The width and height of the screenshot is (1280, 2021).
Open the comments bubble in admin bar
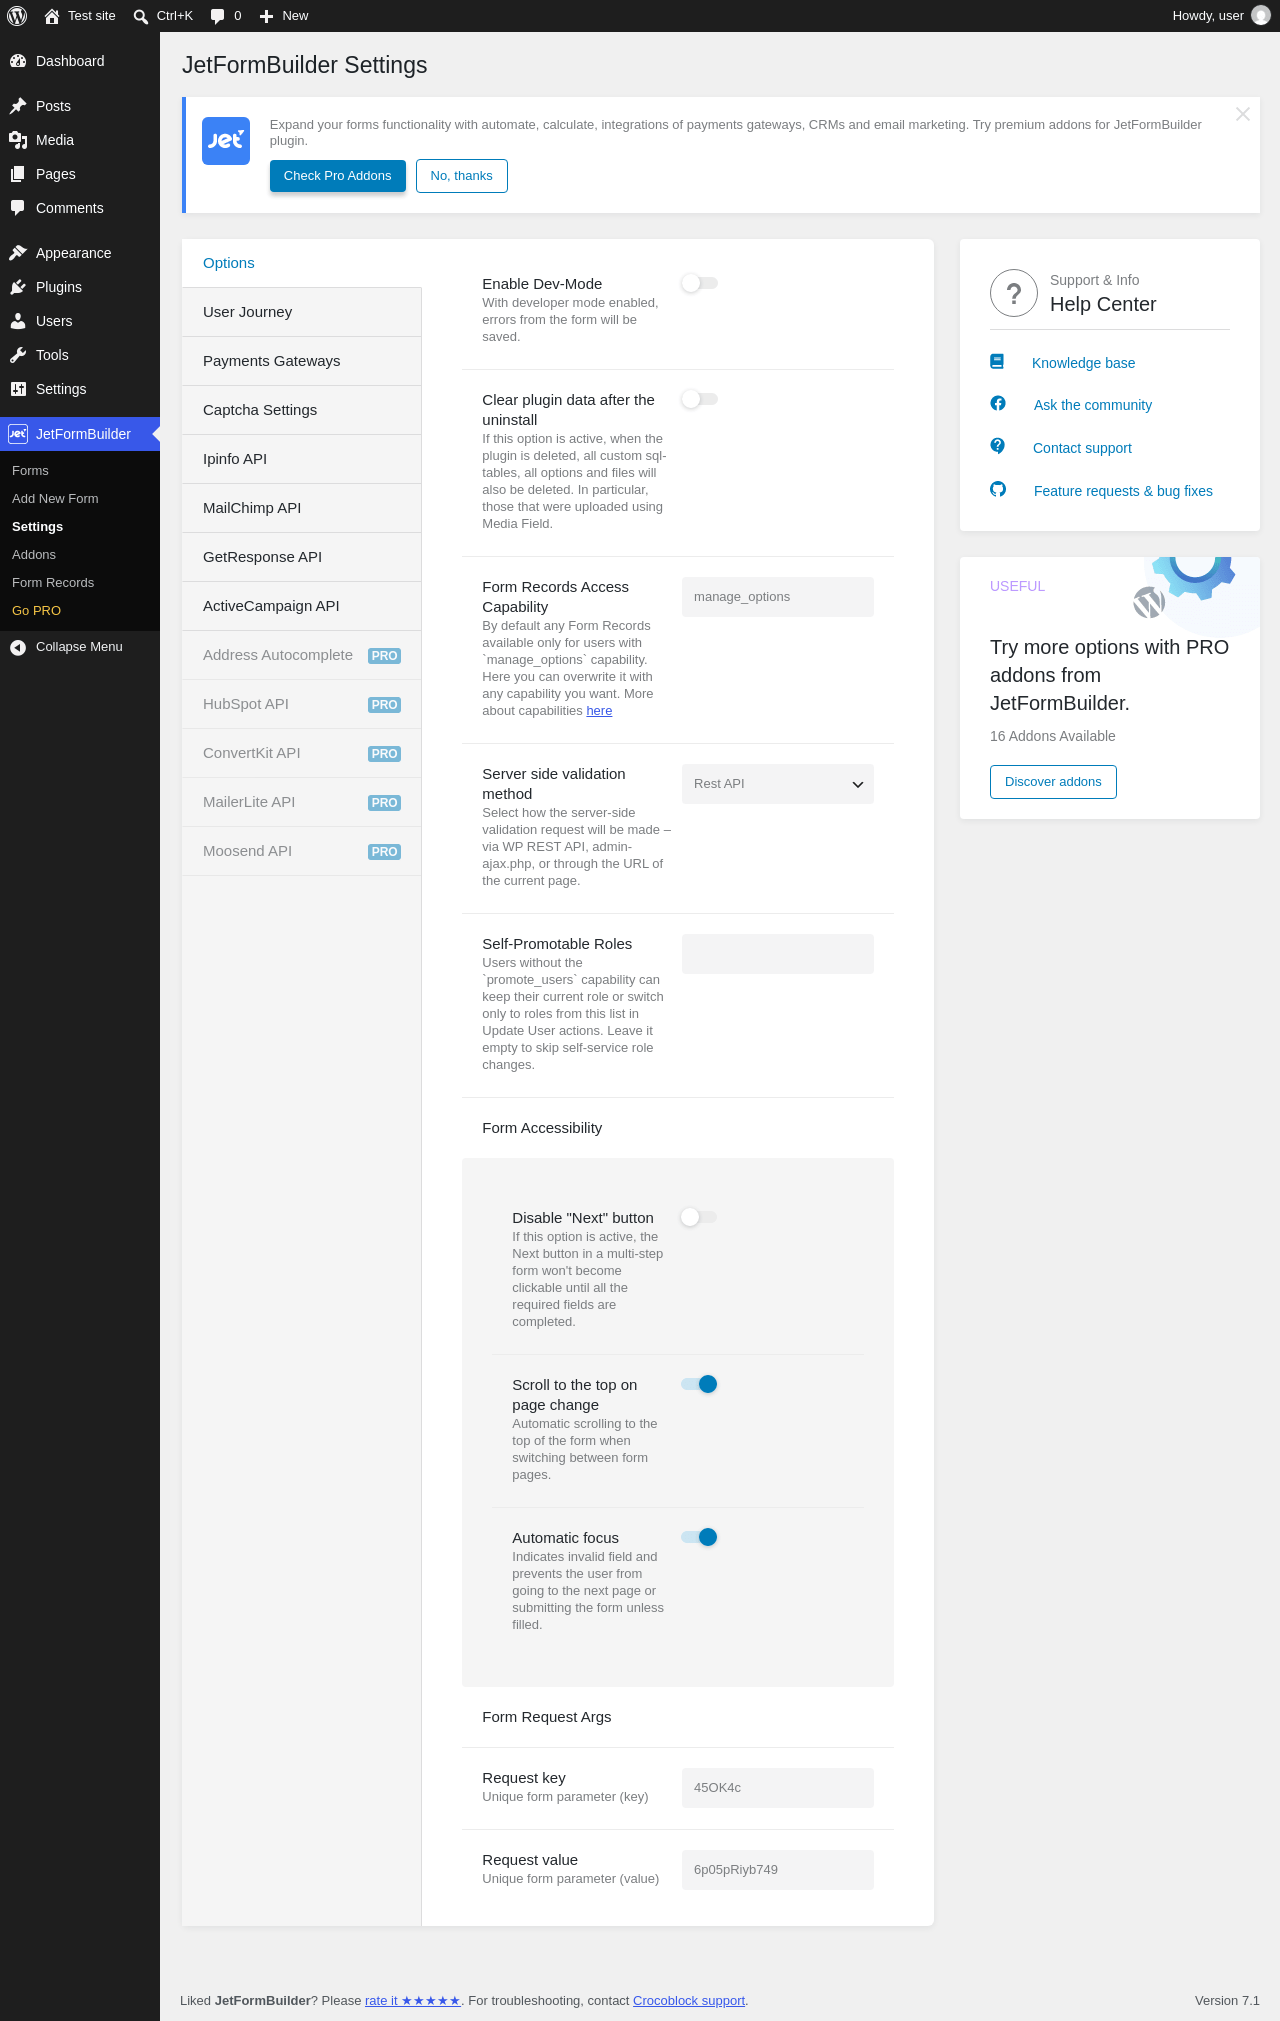[226, 16]
